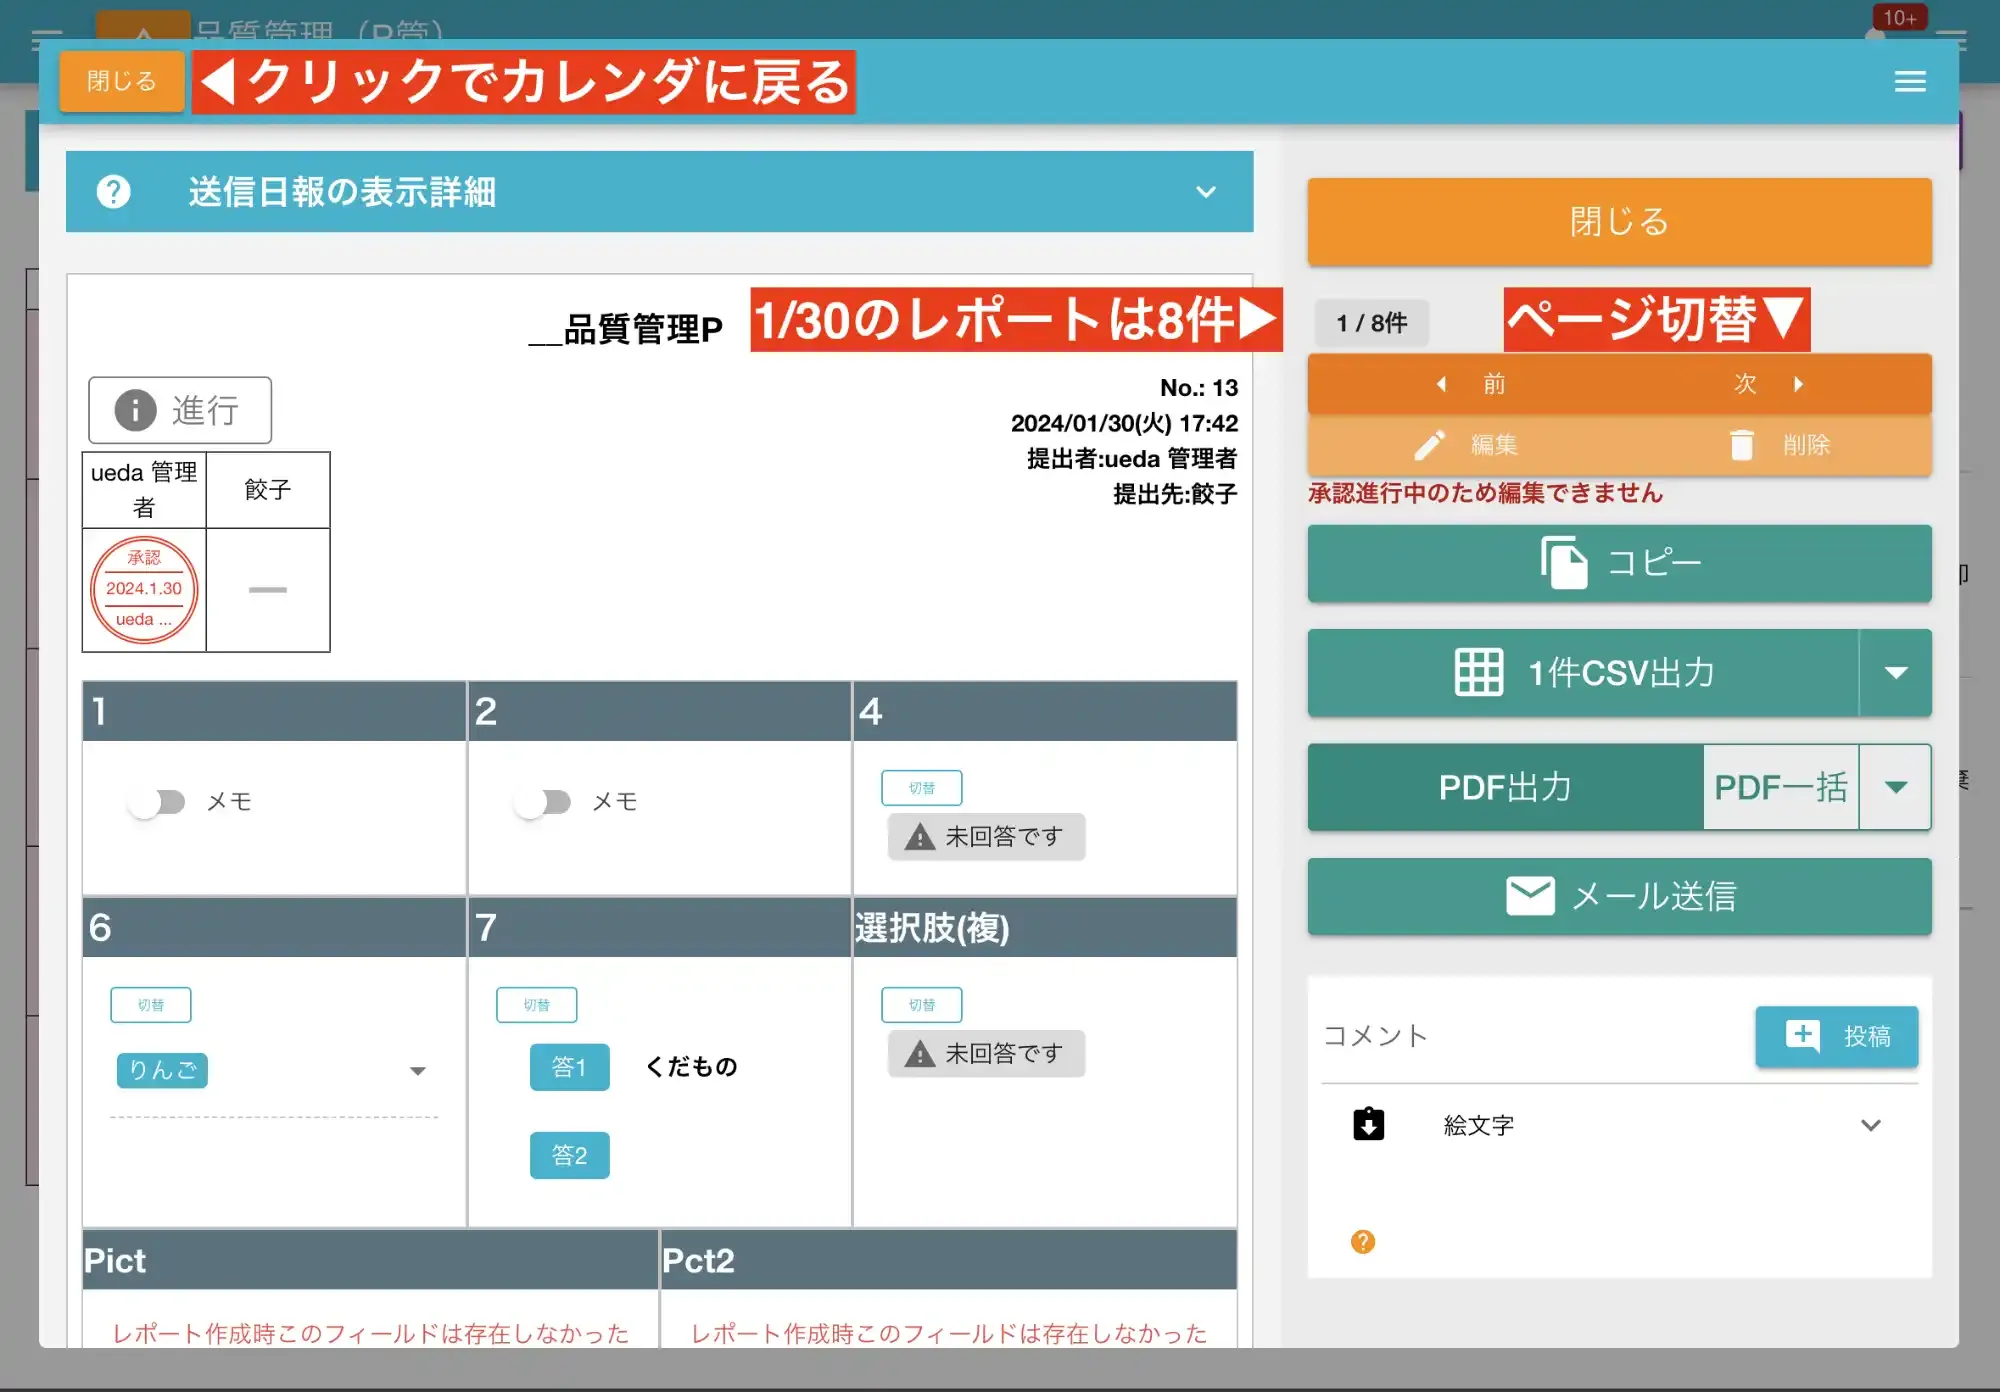
Task: Expand the PDF一括 dropdown arrow
Action: (x=1896, y=787)
